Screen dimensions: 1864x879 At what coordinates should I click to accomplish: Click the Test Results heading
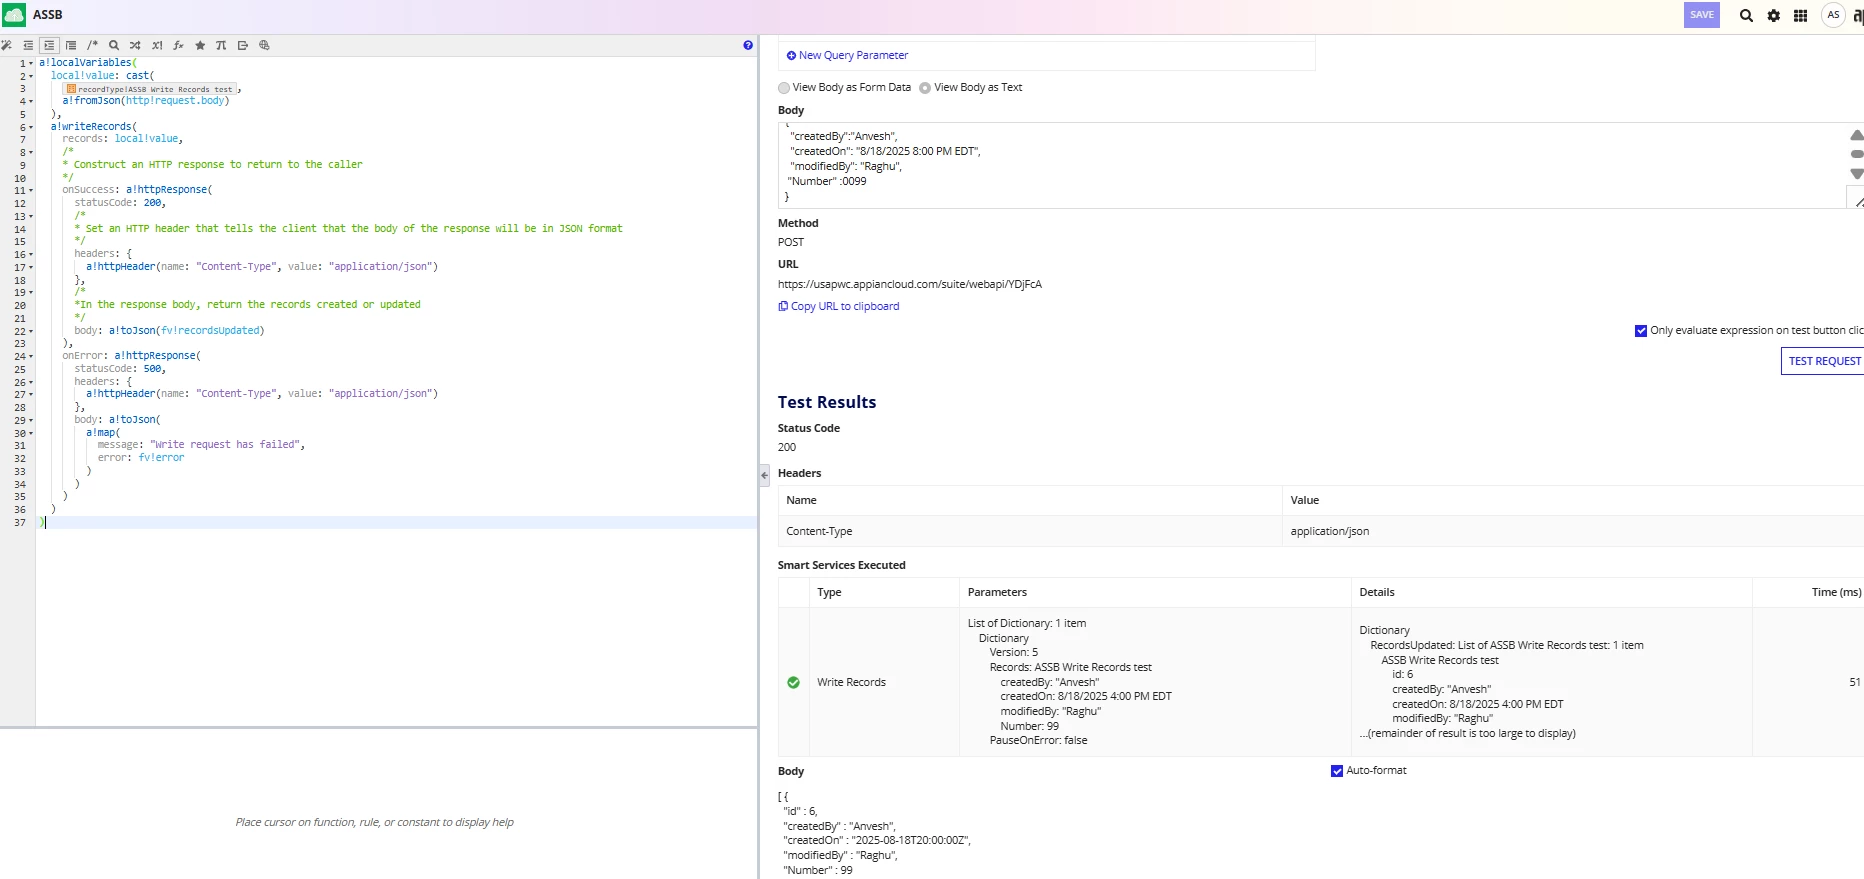click(x=827, y=402)
